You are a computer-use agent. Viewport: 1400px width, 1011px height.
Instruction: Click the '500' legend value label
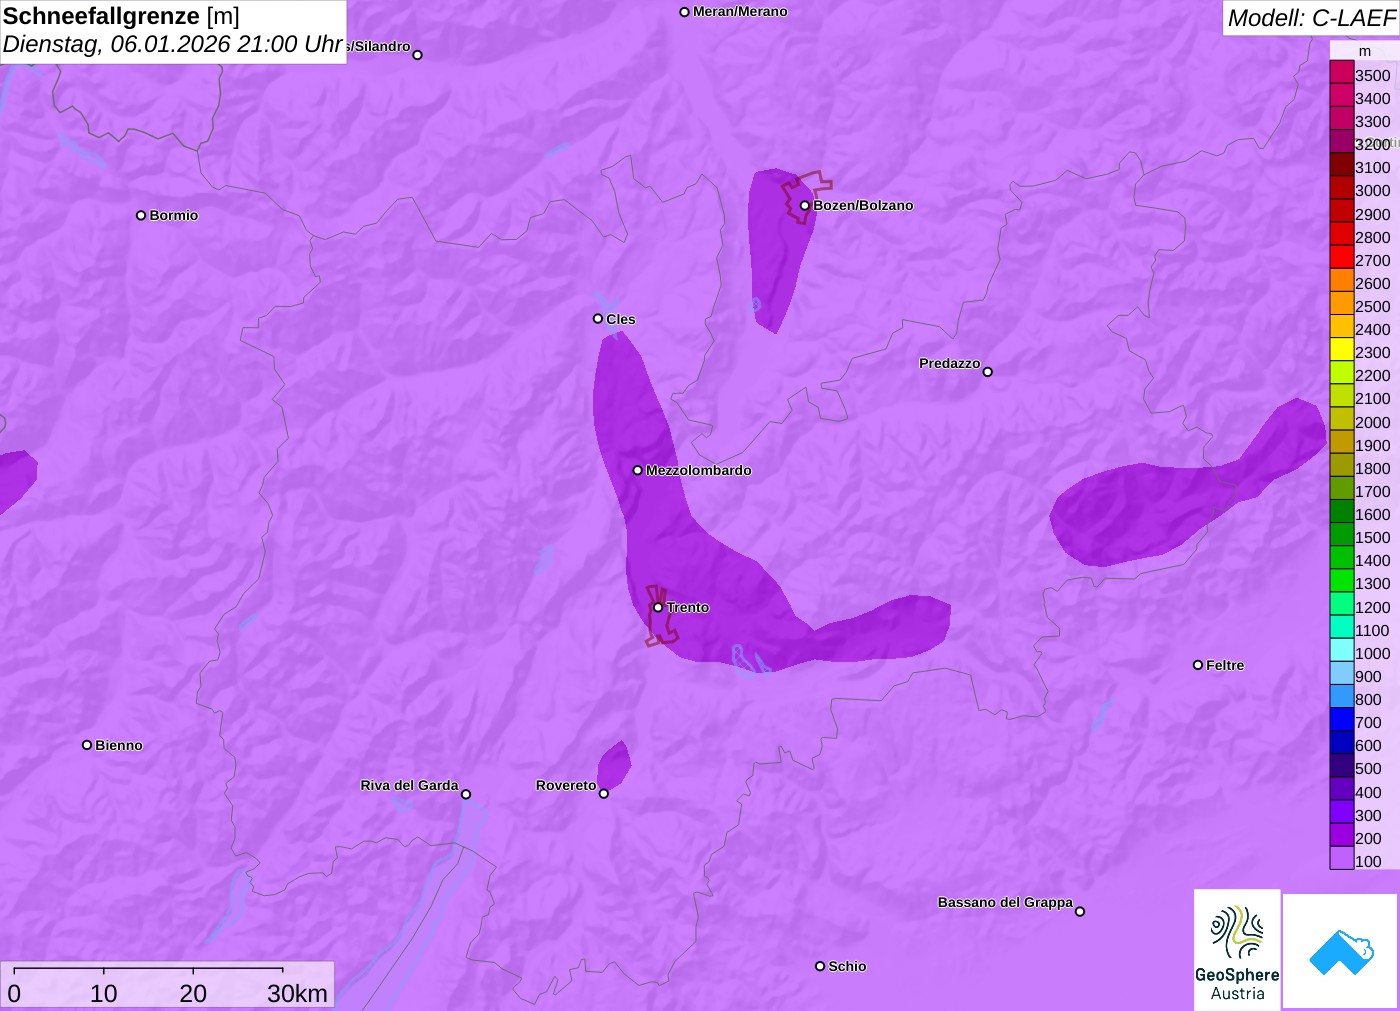(1368, 769)
